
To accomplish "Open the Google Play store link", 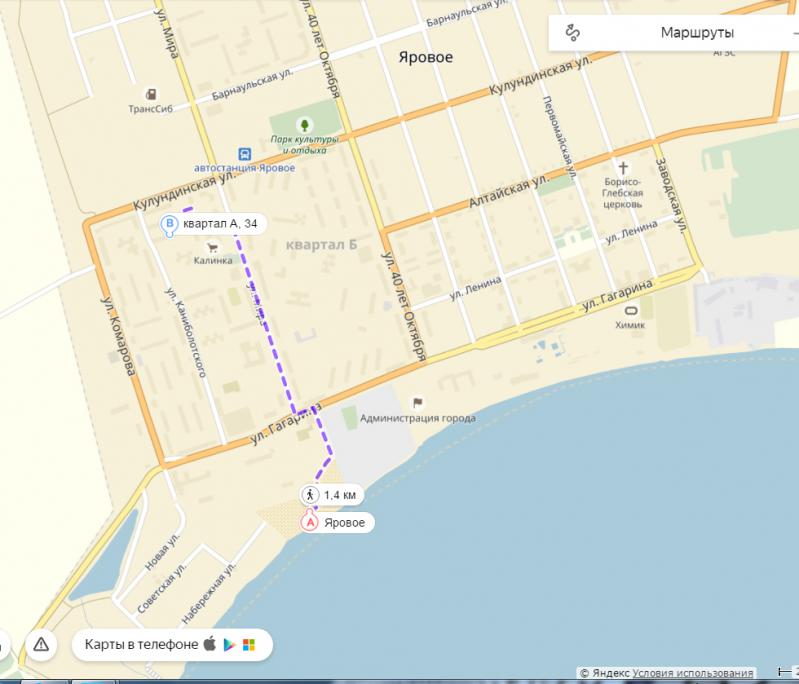I will [x=229, y=645].
